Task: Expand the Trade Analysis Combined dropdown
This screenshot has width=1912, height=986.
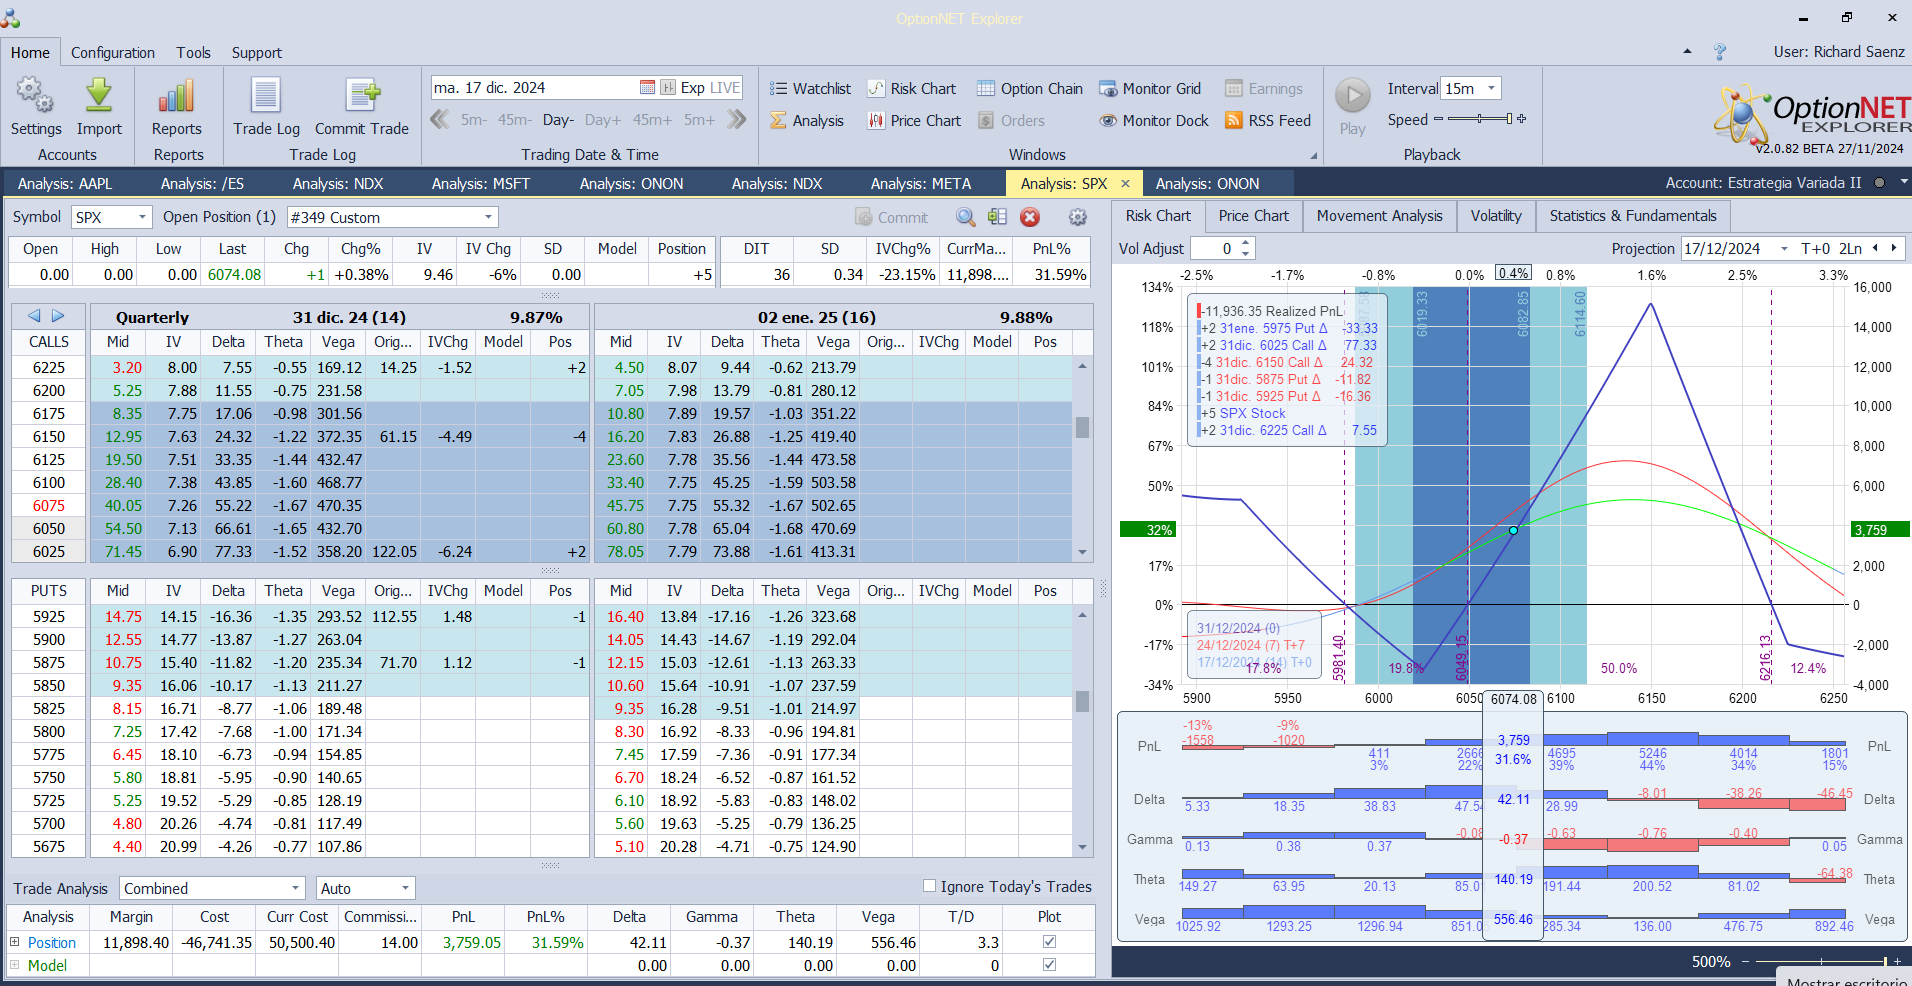Action: 295,888
